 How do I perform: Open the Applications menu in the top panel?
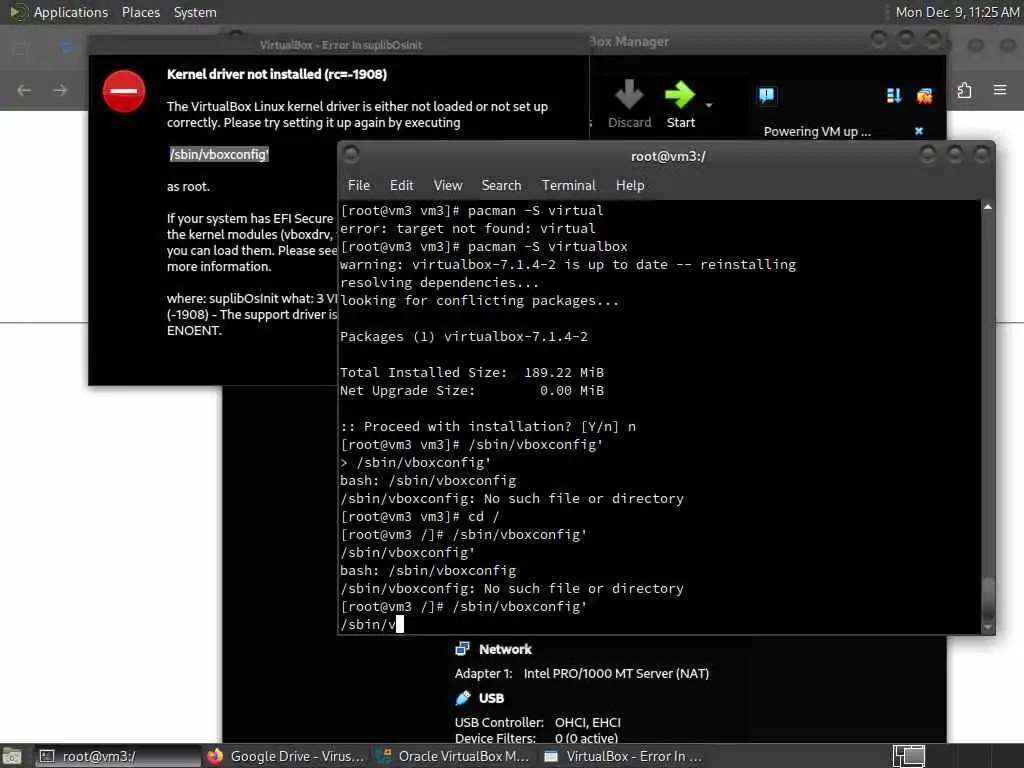pyautogui.click(x=71, y=12)
